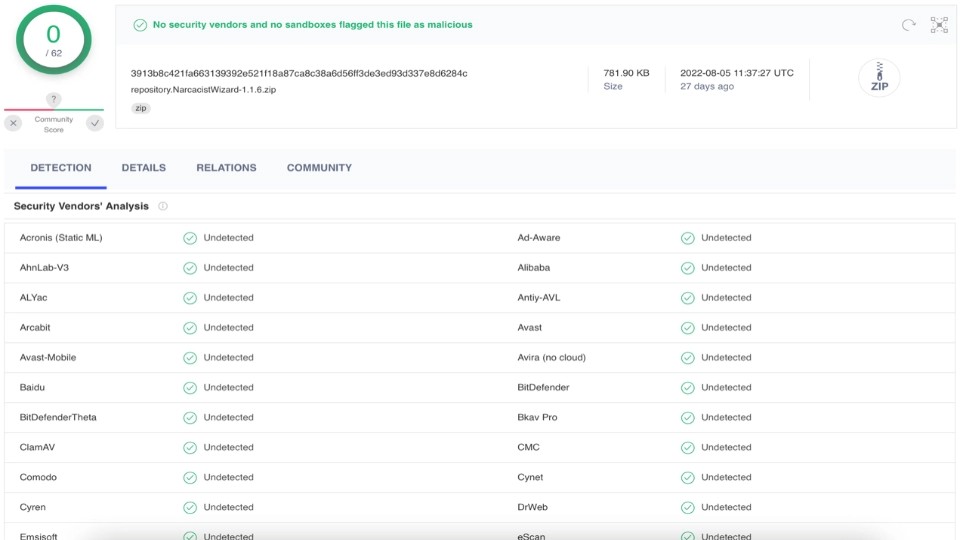Click Undetected check icon for Bkav Pro
The image size is (960, 540).
pyautogui.click(x=688, y=418)
